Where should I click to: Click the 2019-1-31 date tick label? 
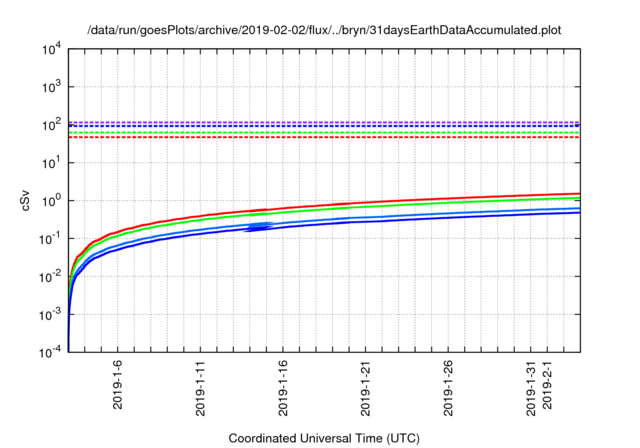coord(531,388)
